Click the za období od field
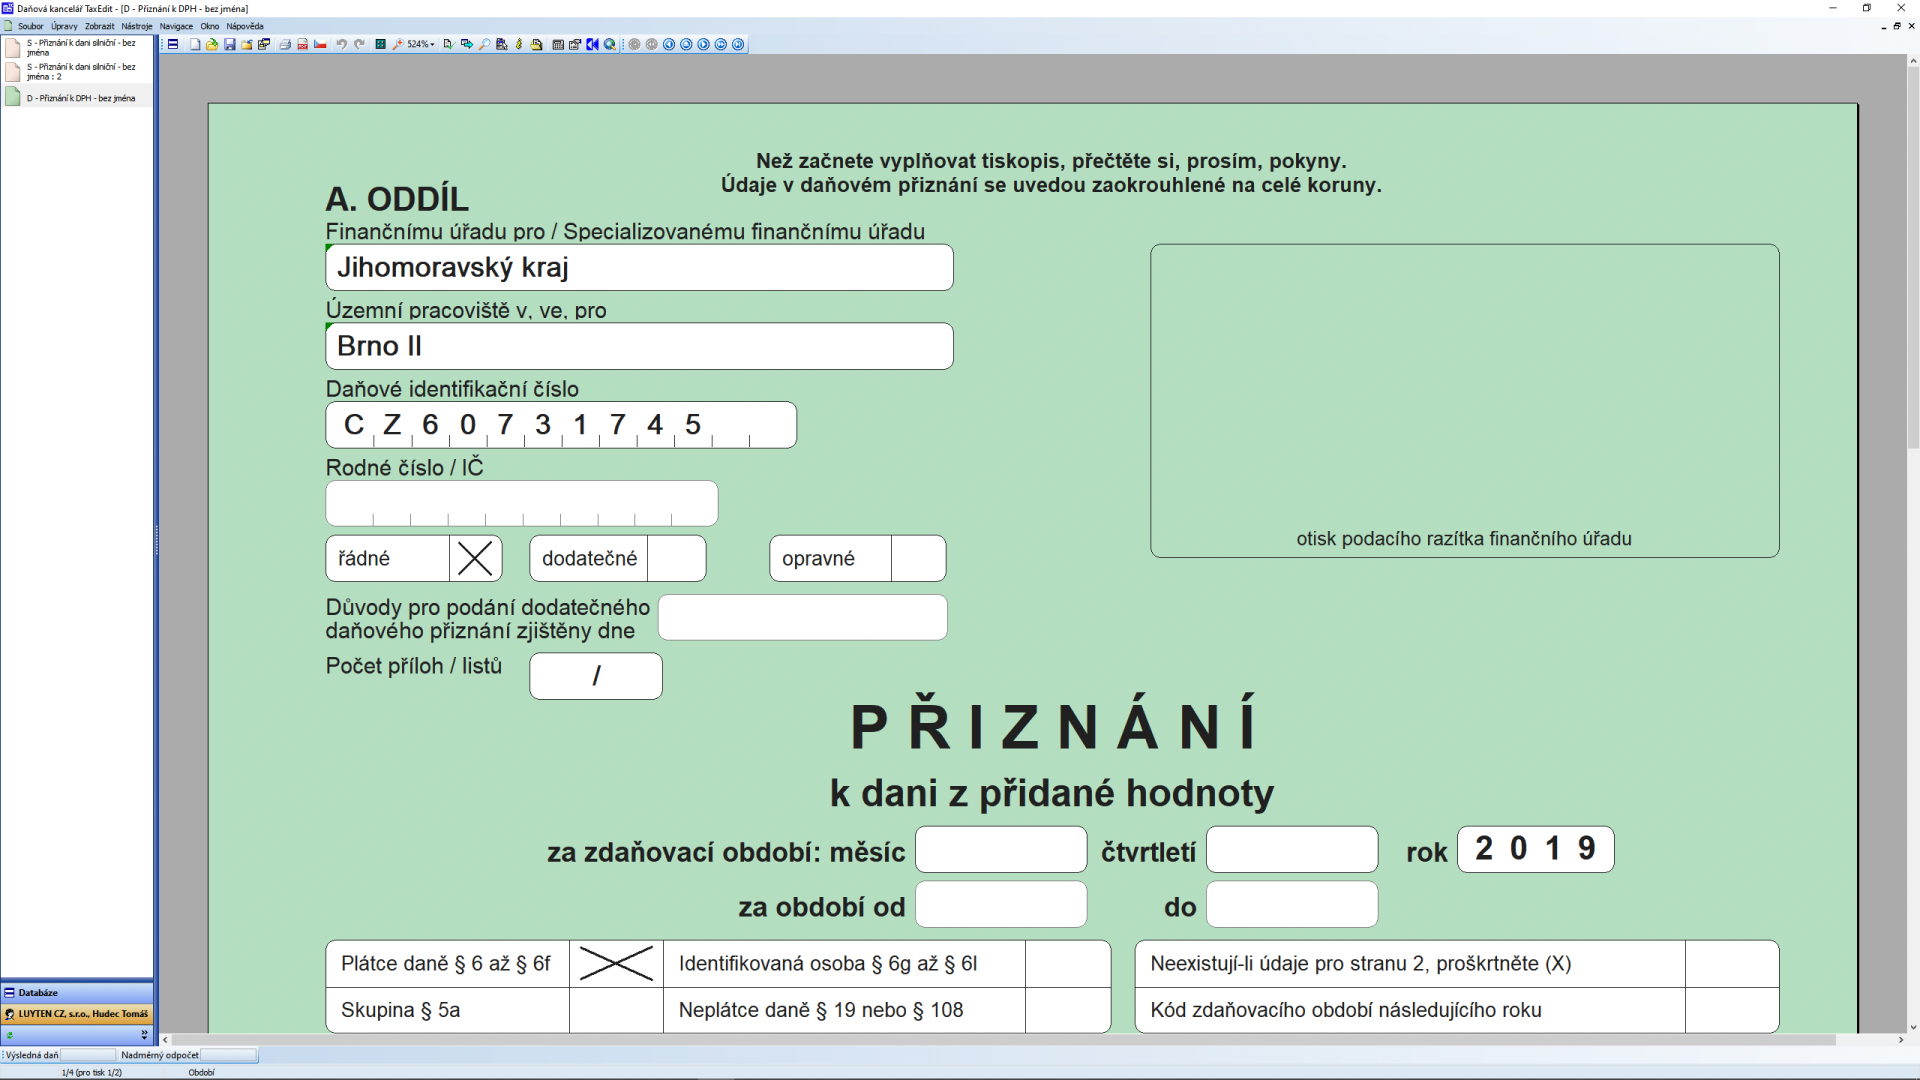 1001,904
